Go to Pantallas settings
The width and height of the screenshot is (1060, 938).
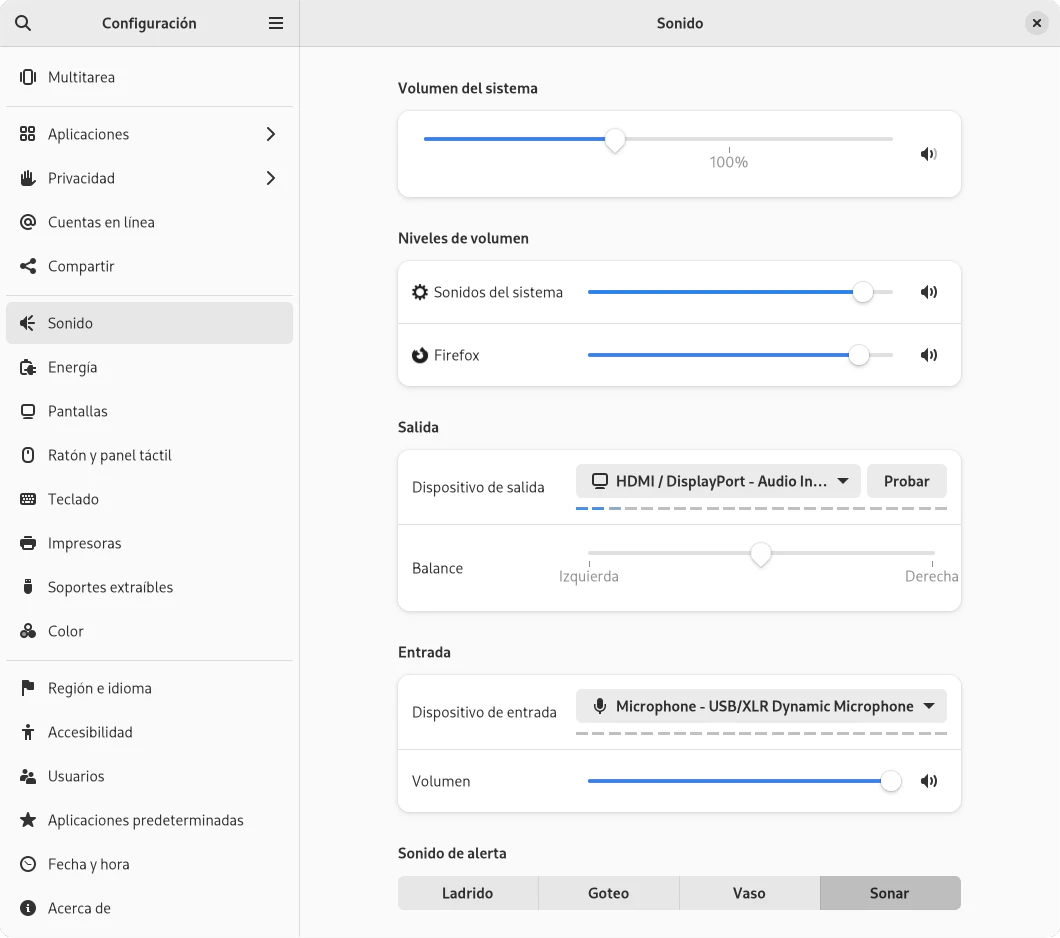pyautogui.click(x=77, y=411)
